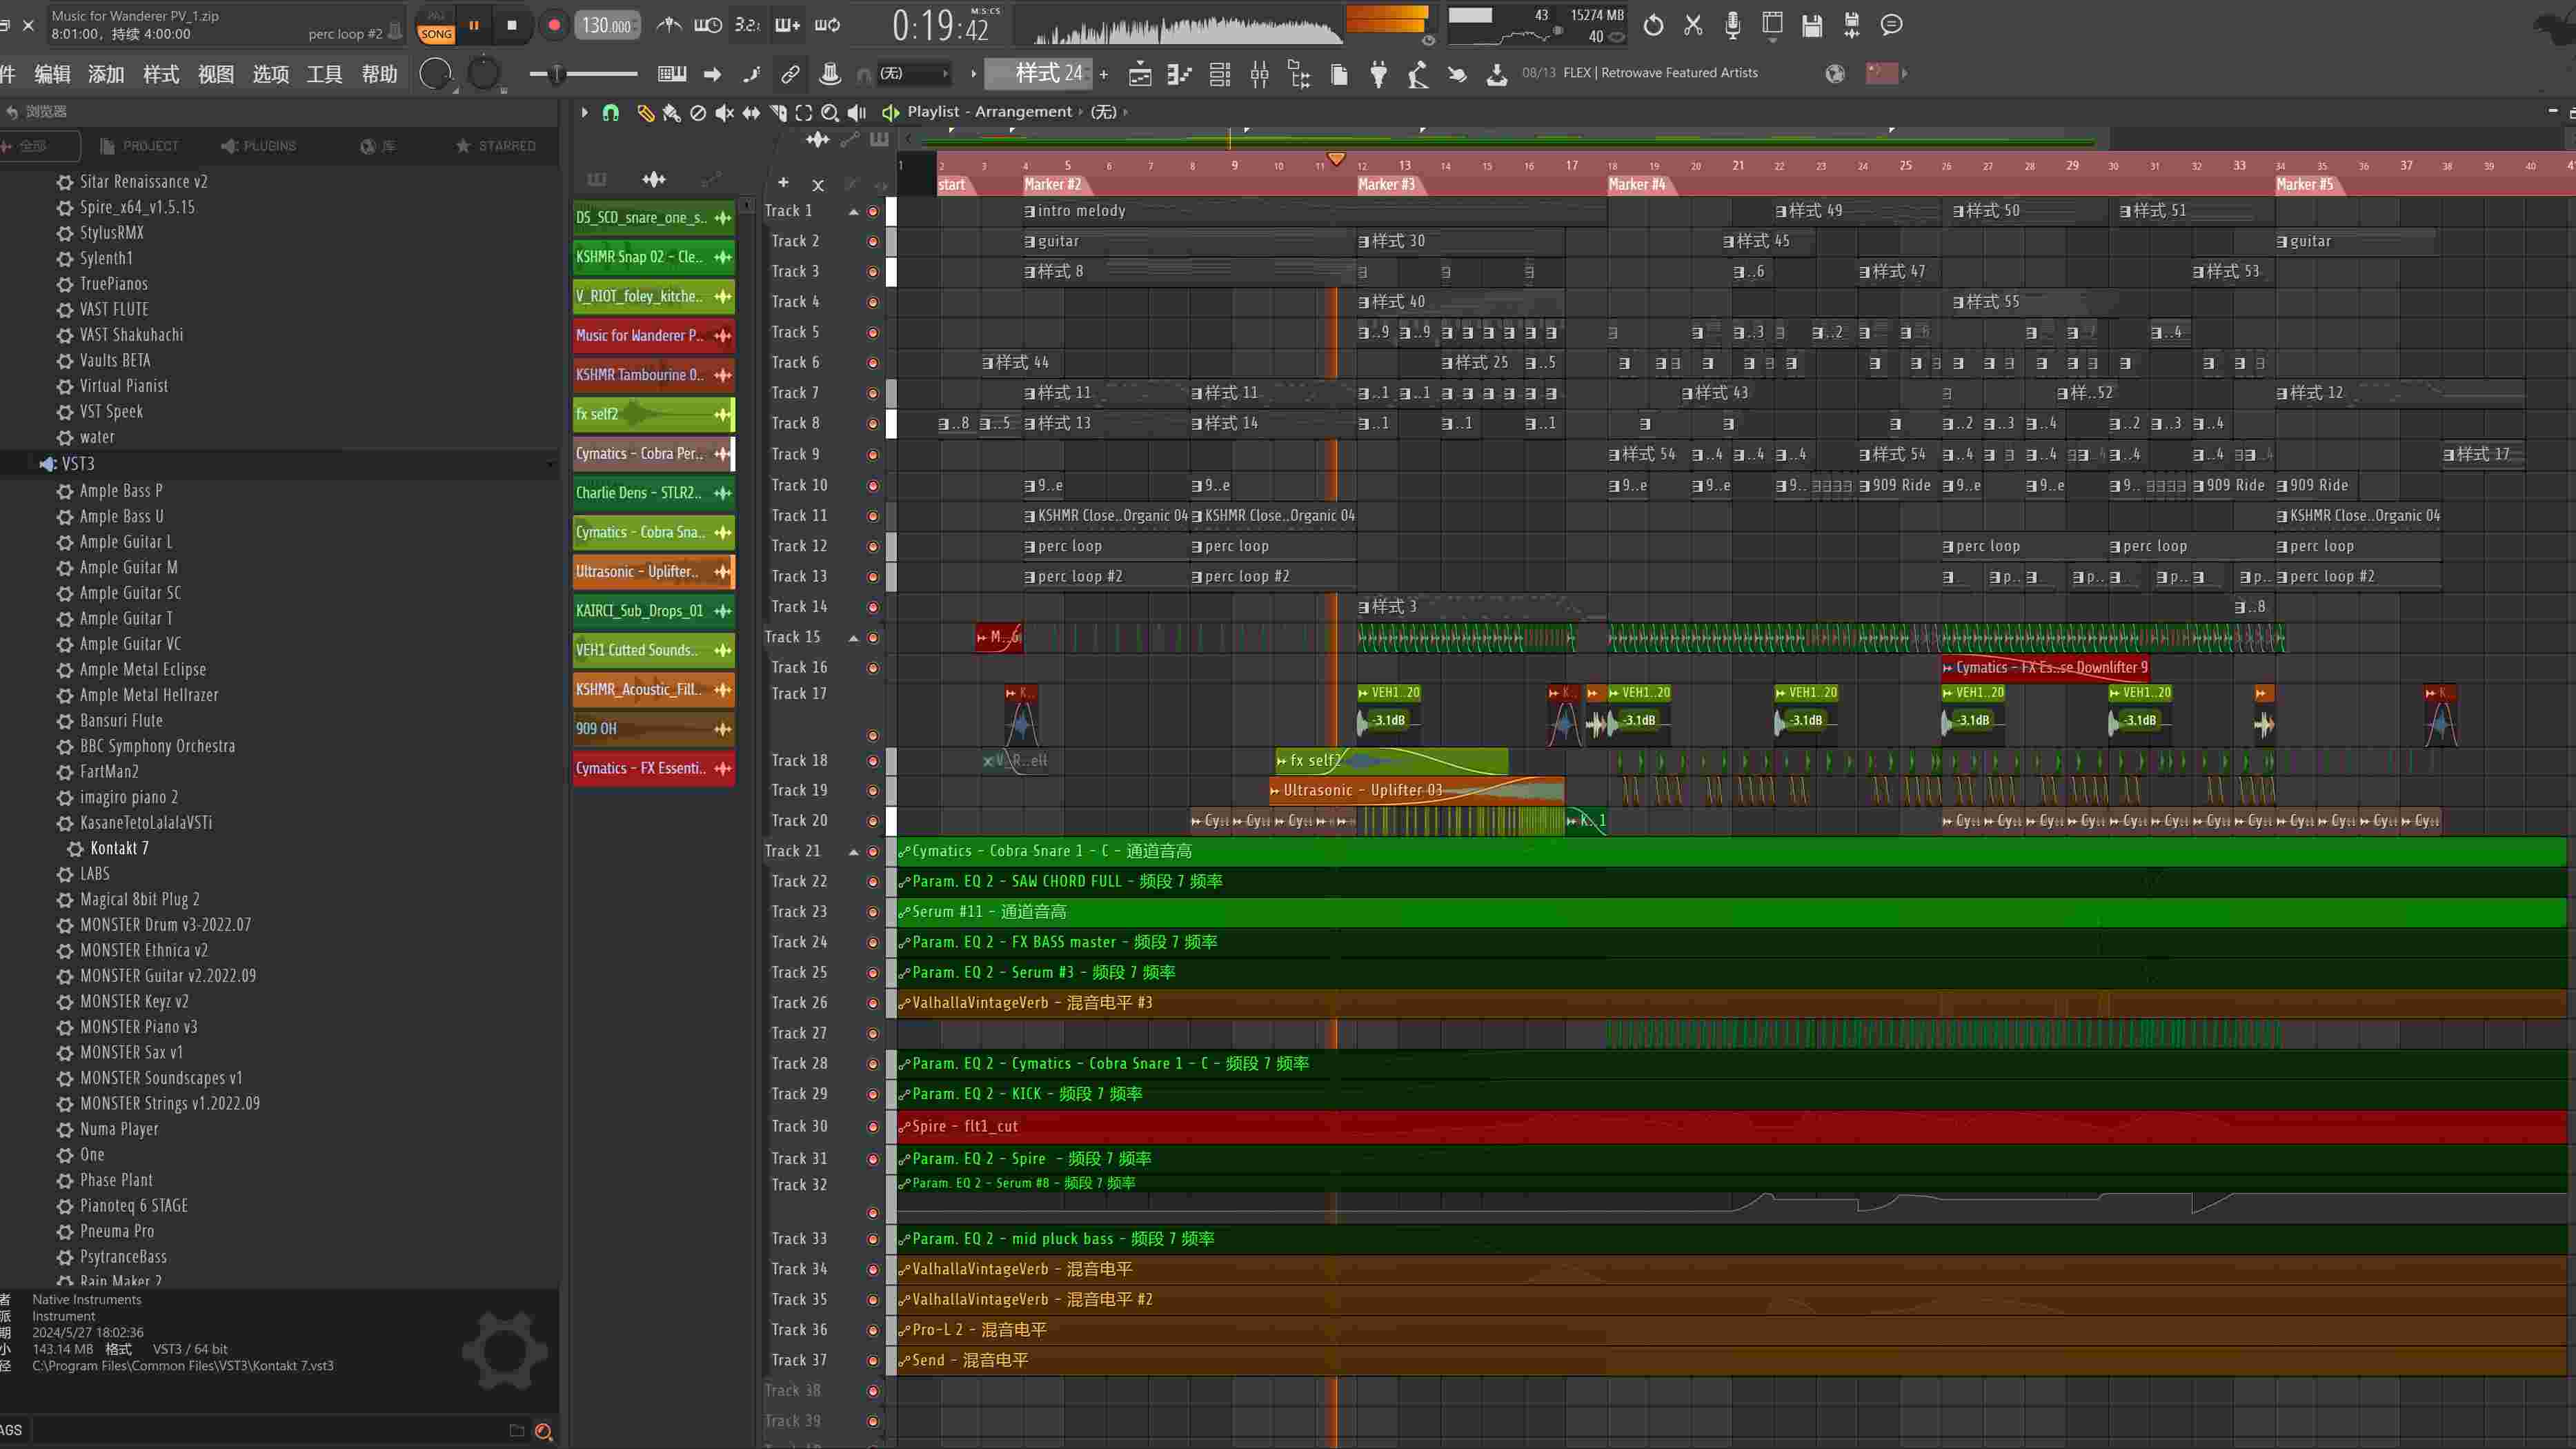
Task: Mute Track 12 via its mute light
Action: coord(872,547)
